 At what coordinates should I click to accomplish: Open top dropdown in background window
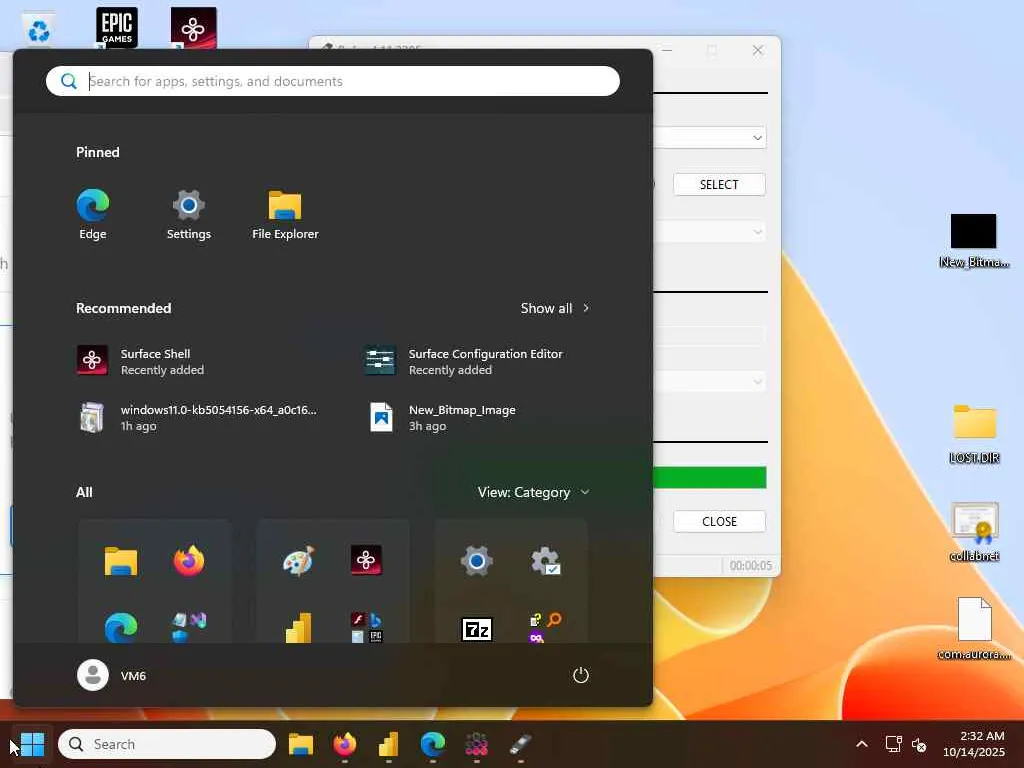(710, 137)
